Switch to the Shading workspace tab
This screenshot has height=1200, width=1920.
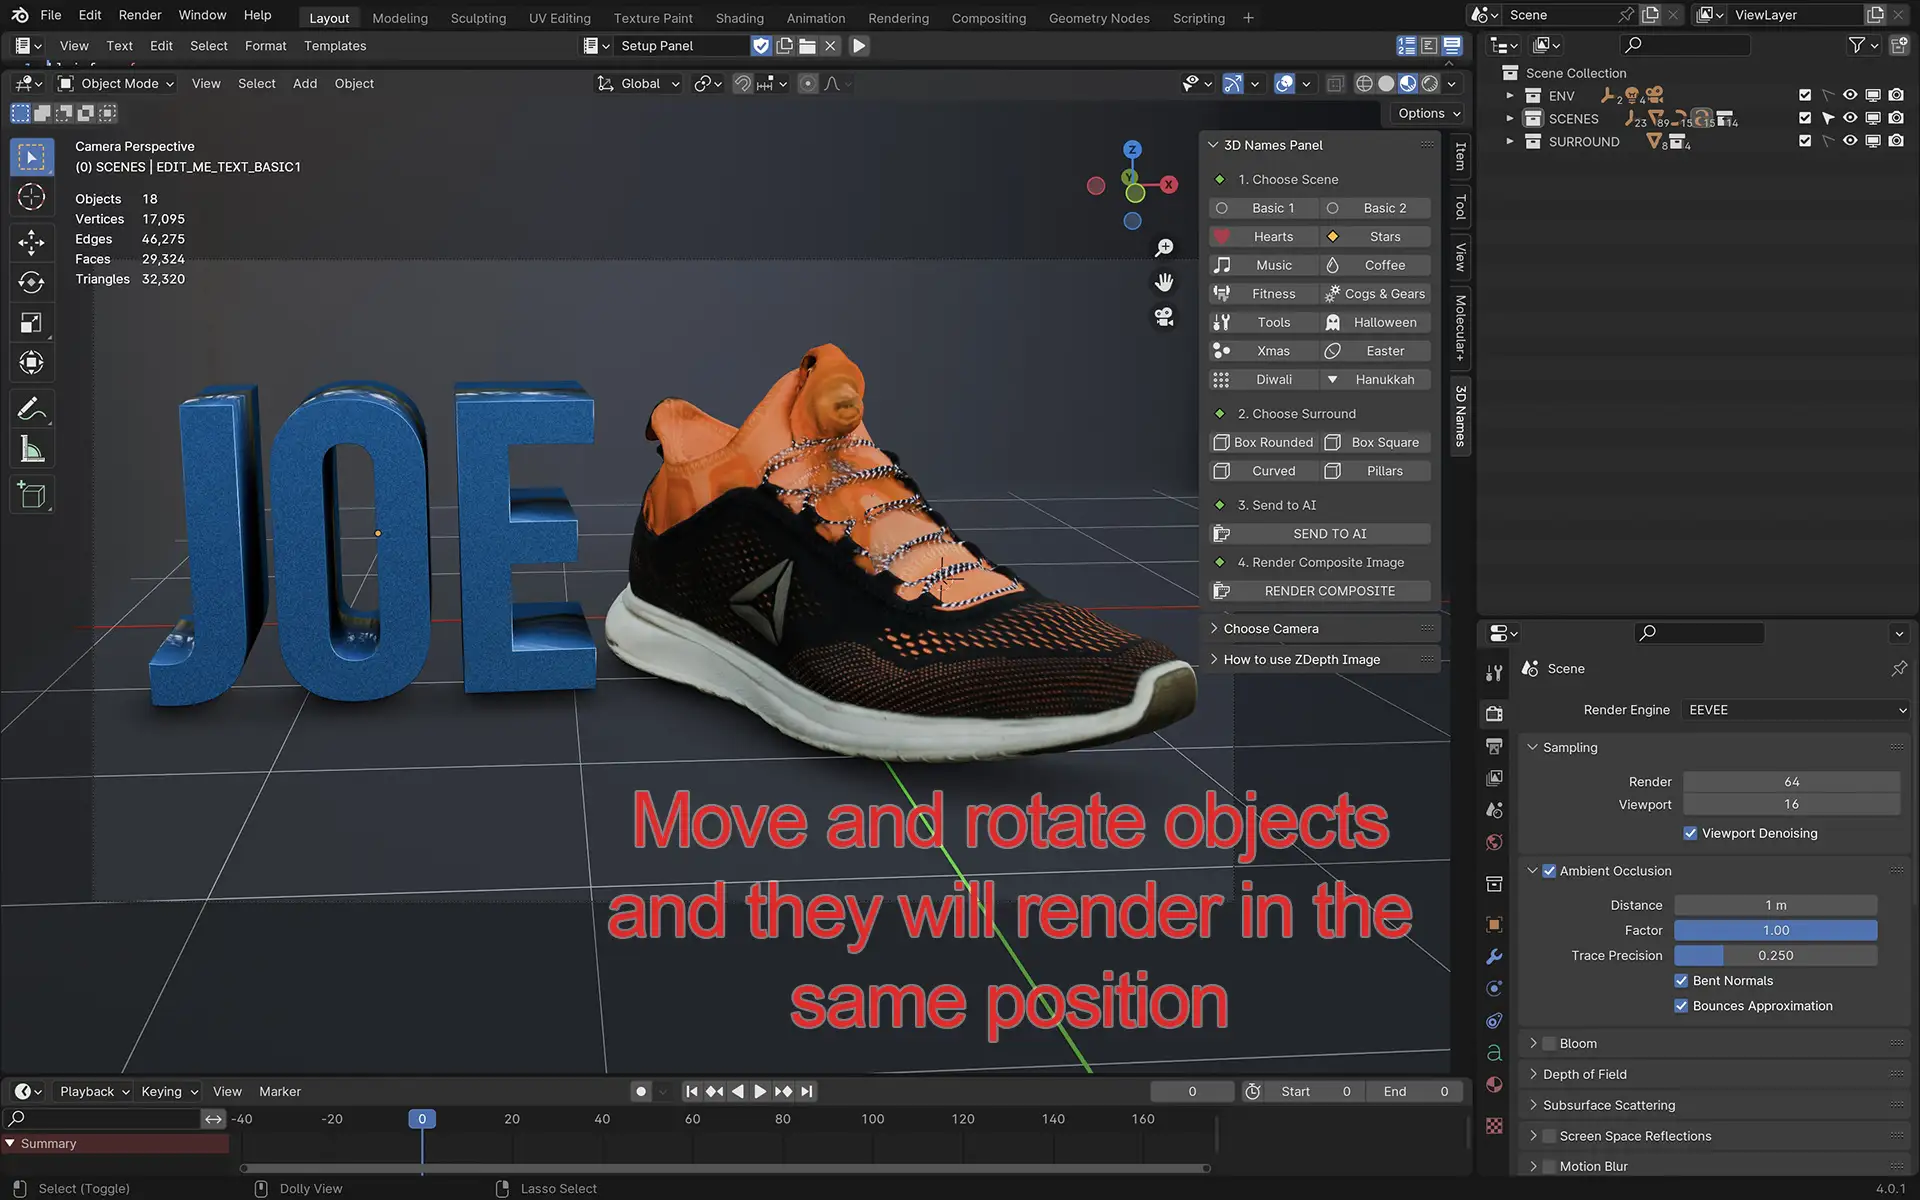(739, 17)
